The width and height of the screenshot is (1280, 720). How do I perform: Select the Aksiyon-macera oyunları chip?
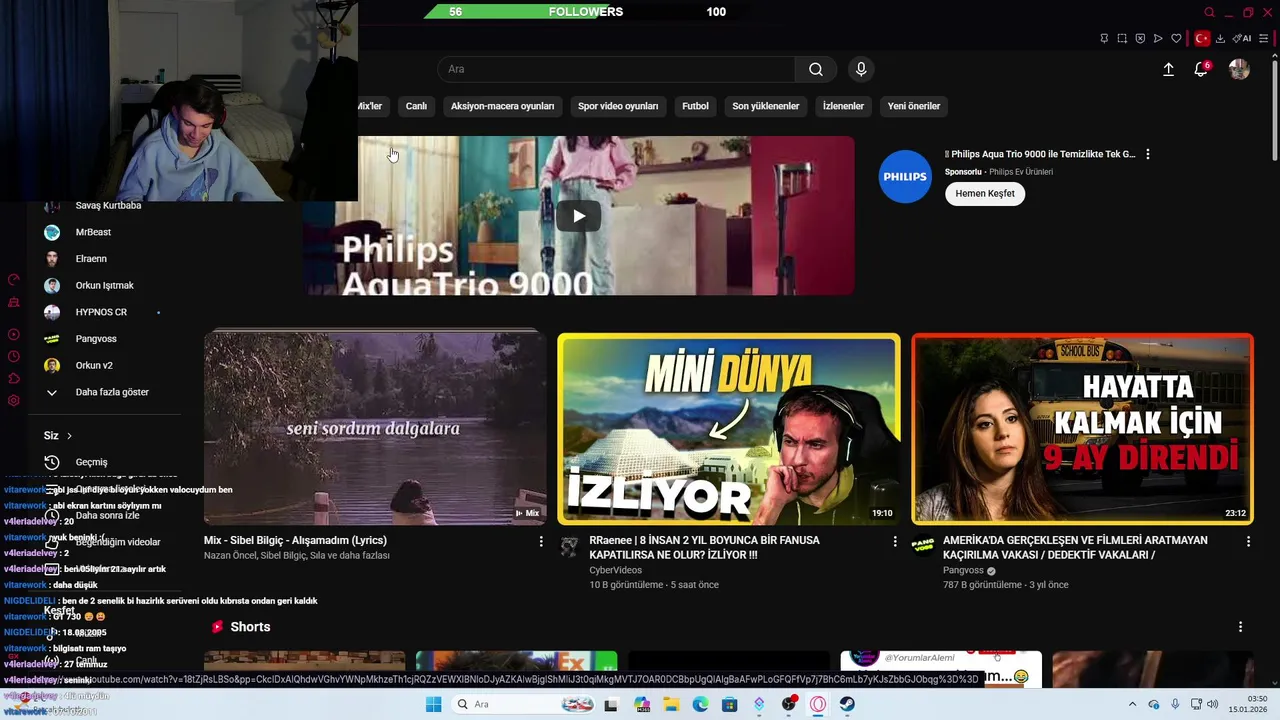click(x=502, y=106)
